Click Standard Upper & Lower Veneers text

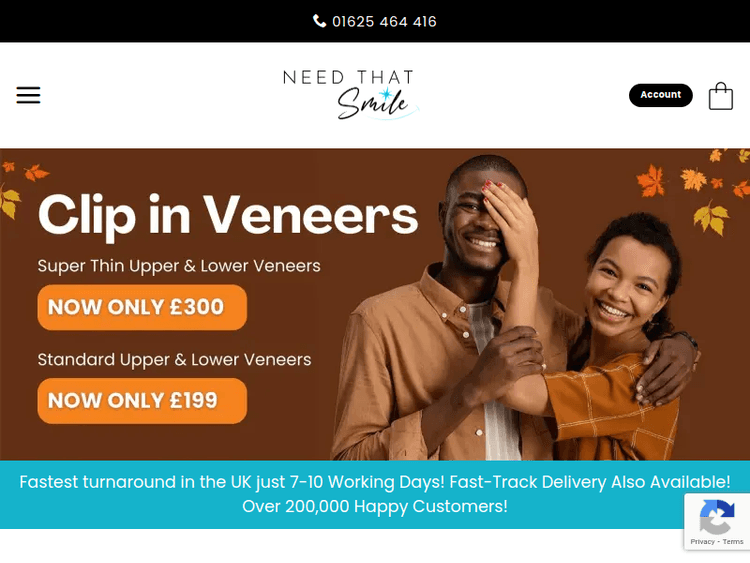(x=174, y=359)
